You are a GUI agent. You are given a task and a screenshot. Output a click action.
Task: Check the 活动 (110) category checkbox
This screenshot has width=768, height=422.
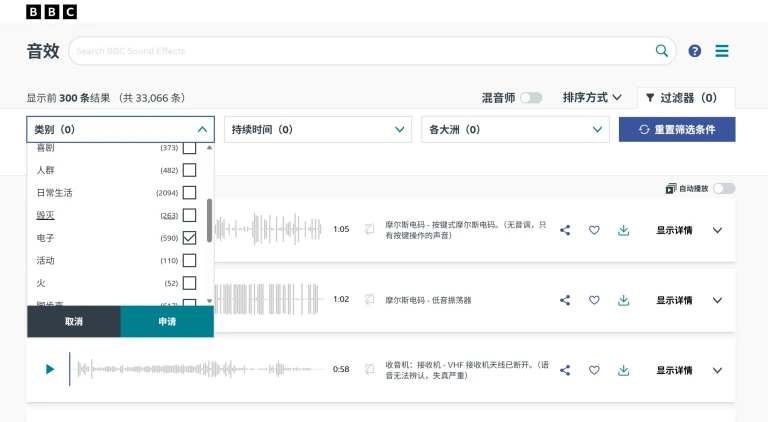click(190, 260)
